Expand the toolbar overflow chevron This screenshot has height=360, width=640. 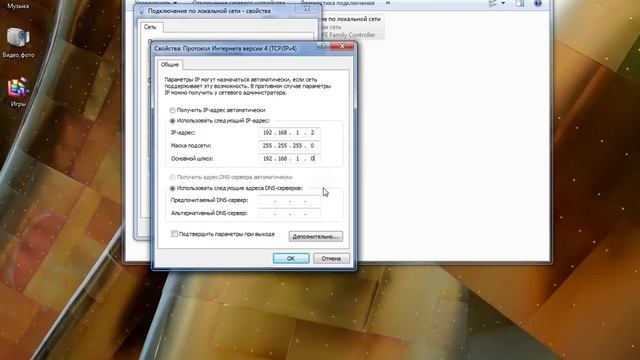point(388,3)
